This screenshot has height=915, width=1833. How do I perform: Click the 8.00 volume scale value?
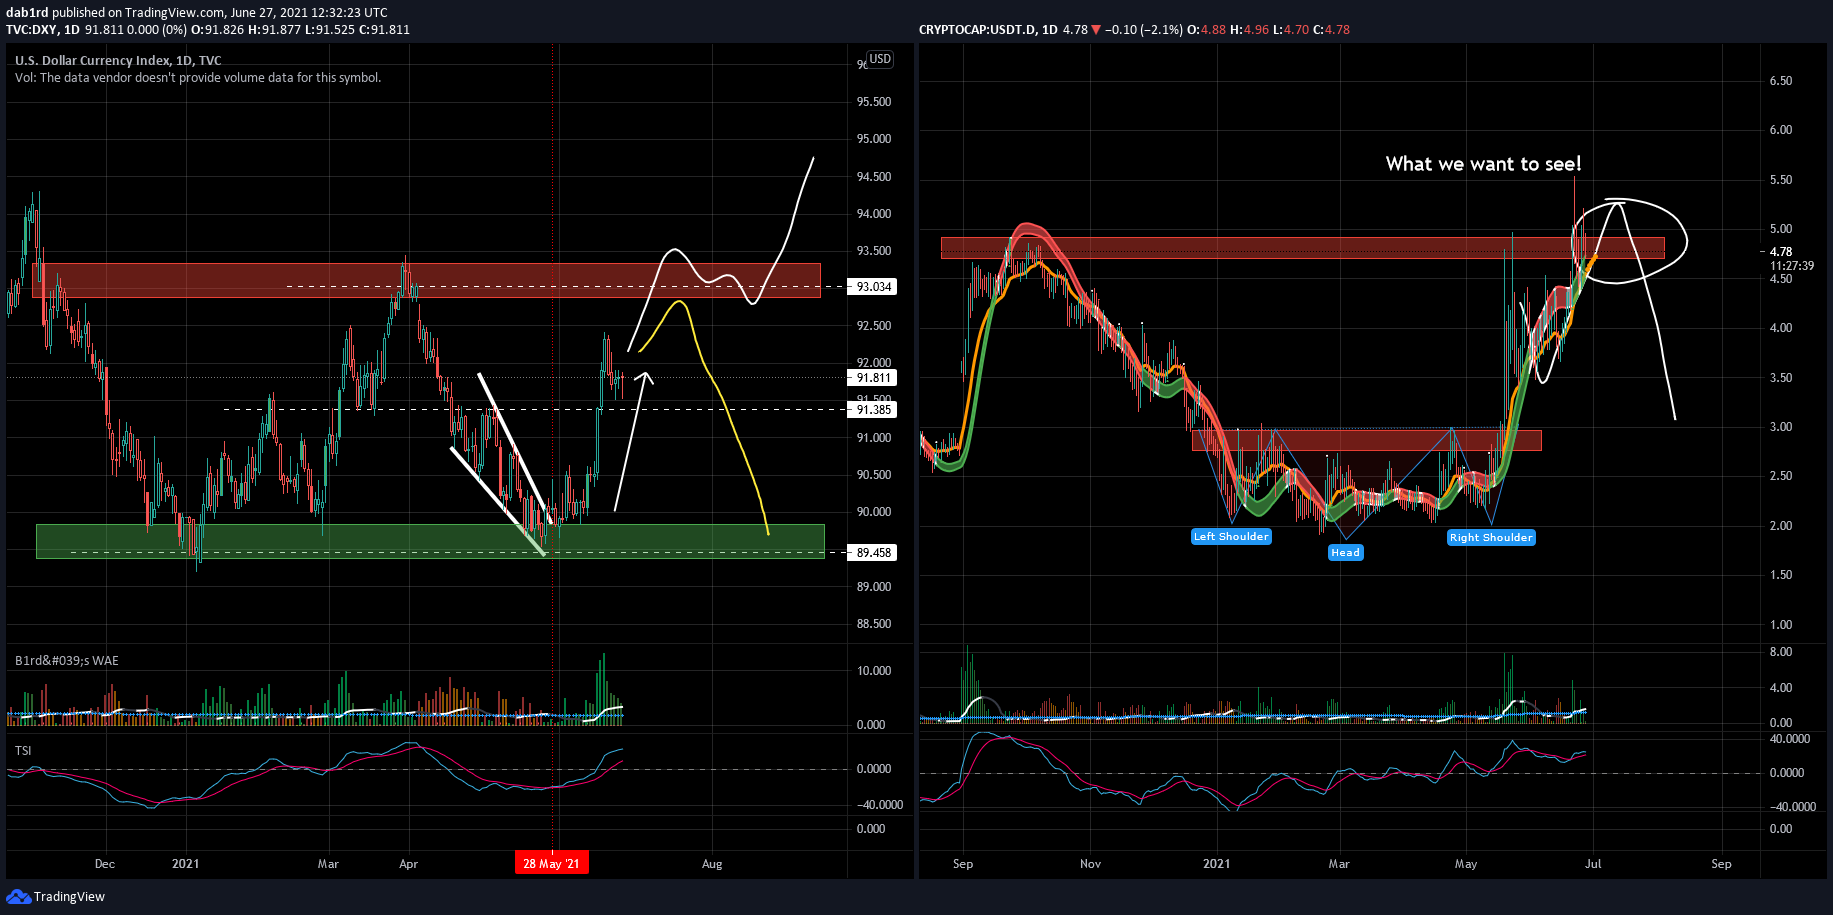coord(1781,652)
